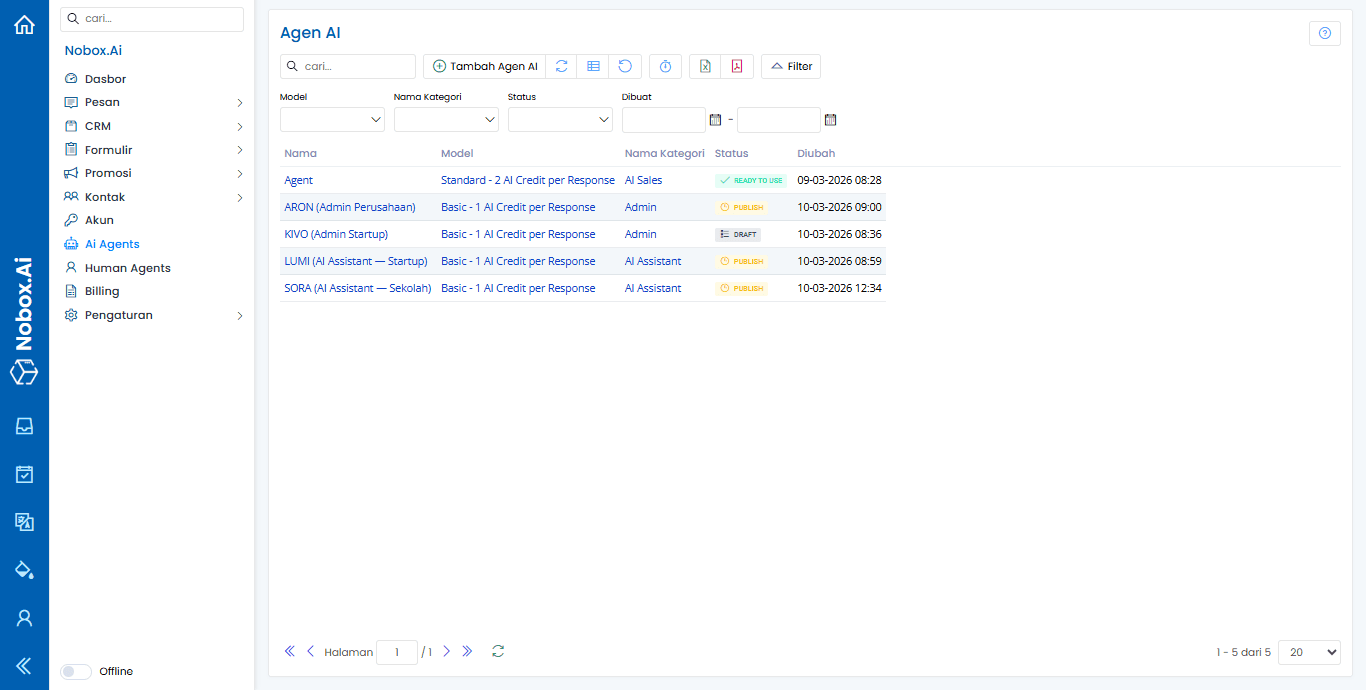Click the Export to Excel icon

(x=705, y=66)
